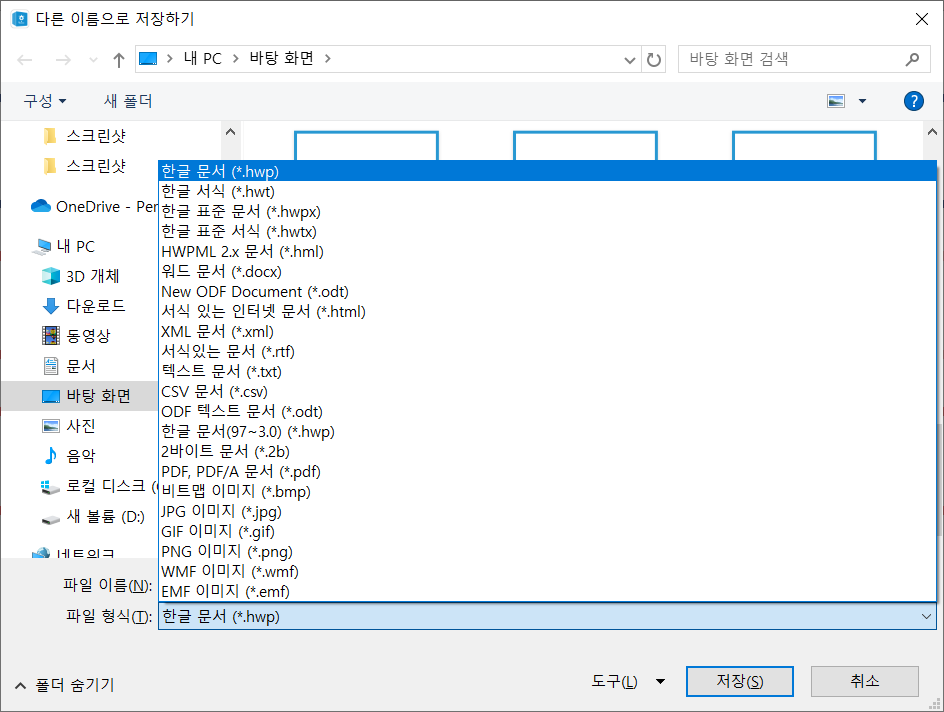Expand the address bar history dropdown

[x=630, y=60]
